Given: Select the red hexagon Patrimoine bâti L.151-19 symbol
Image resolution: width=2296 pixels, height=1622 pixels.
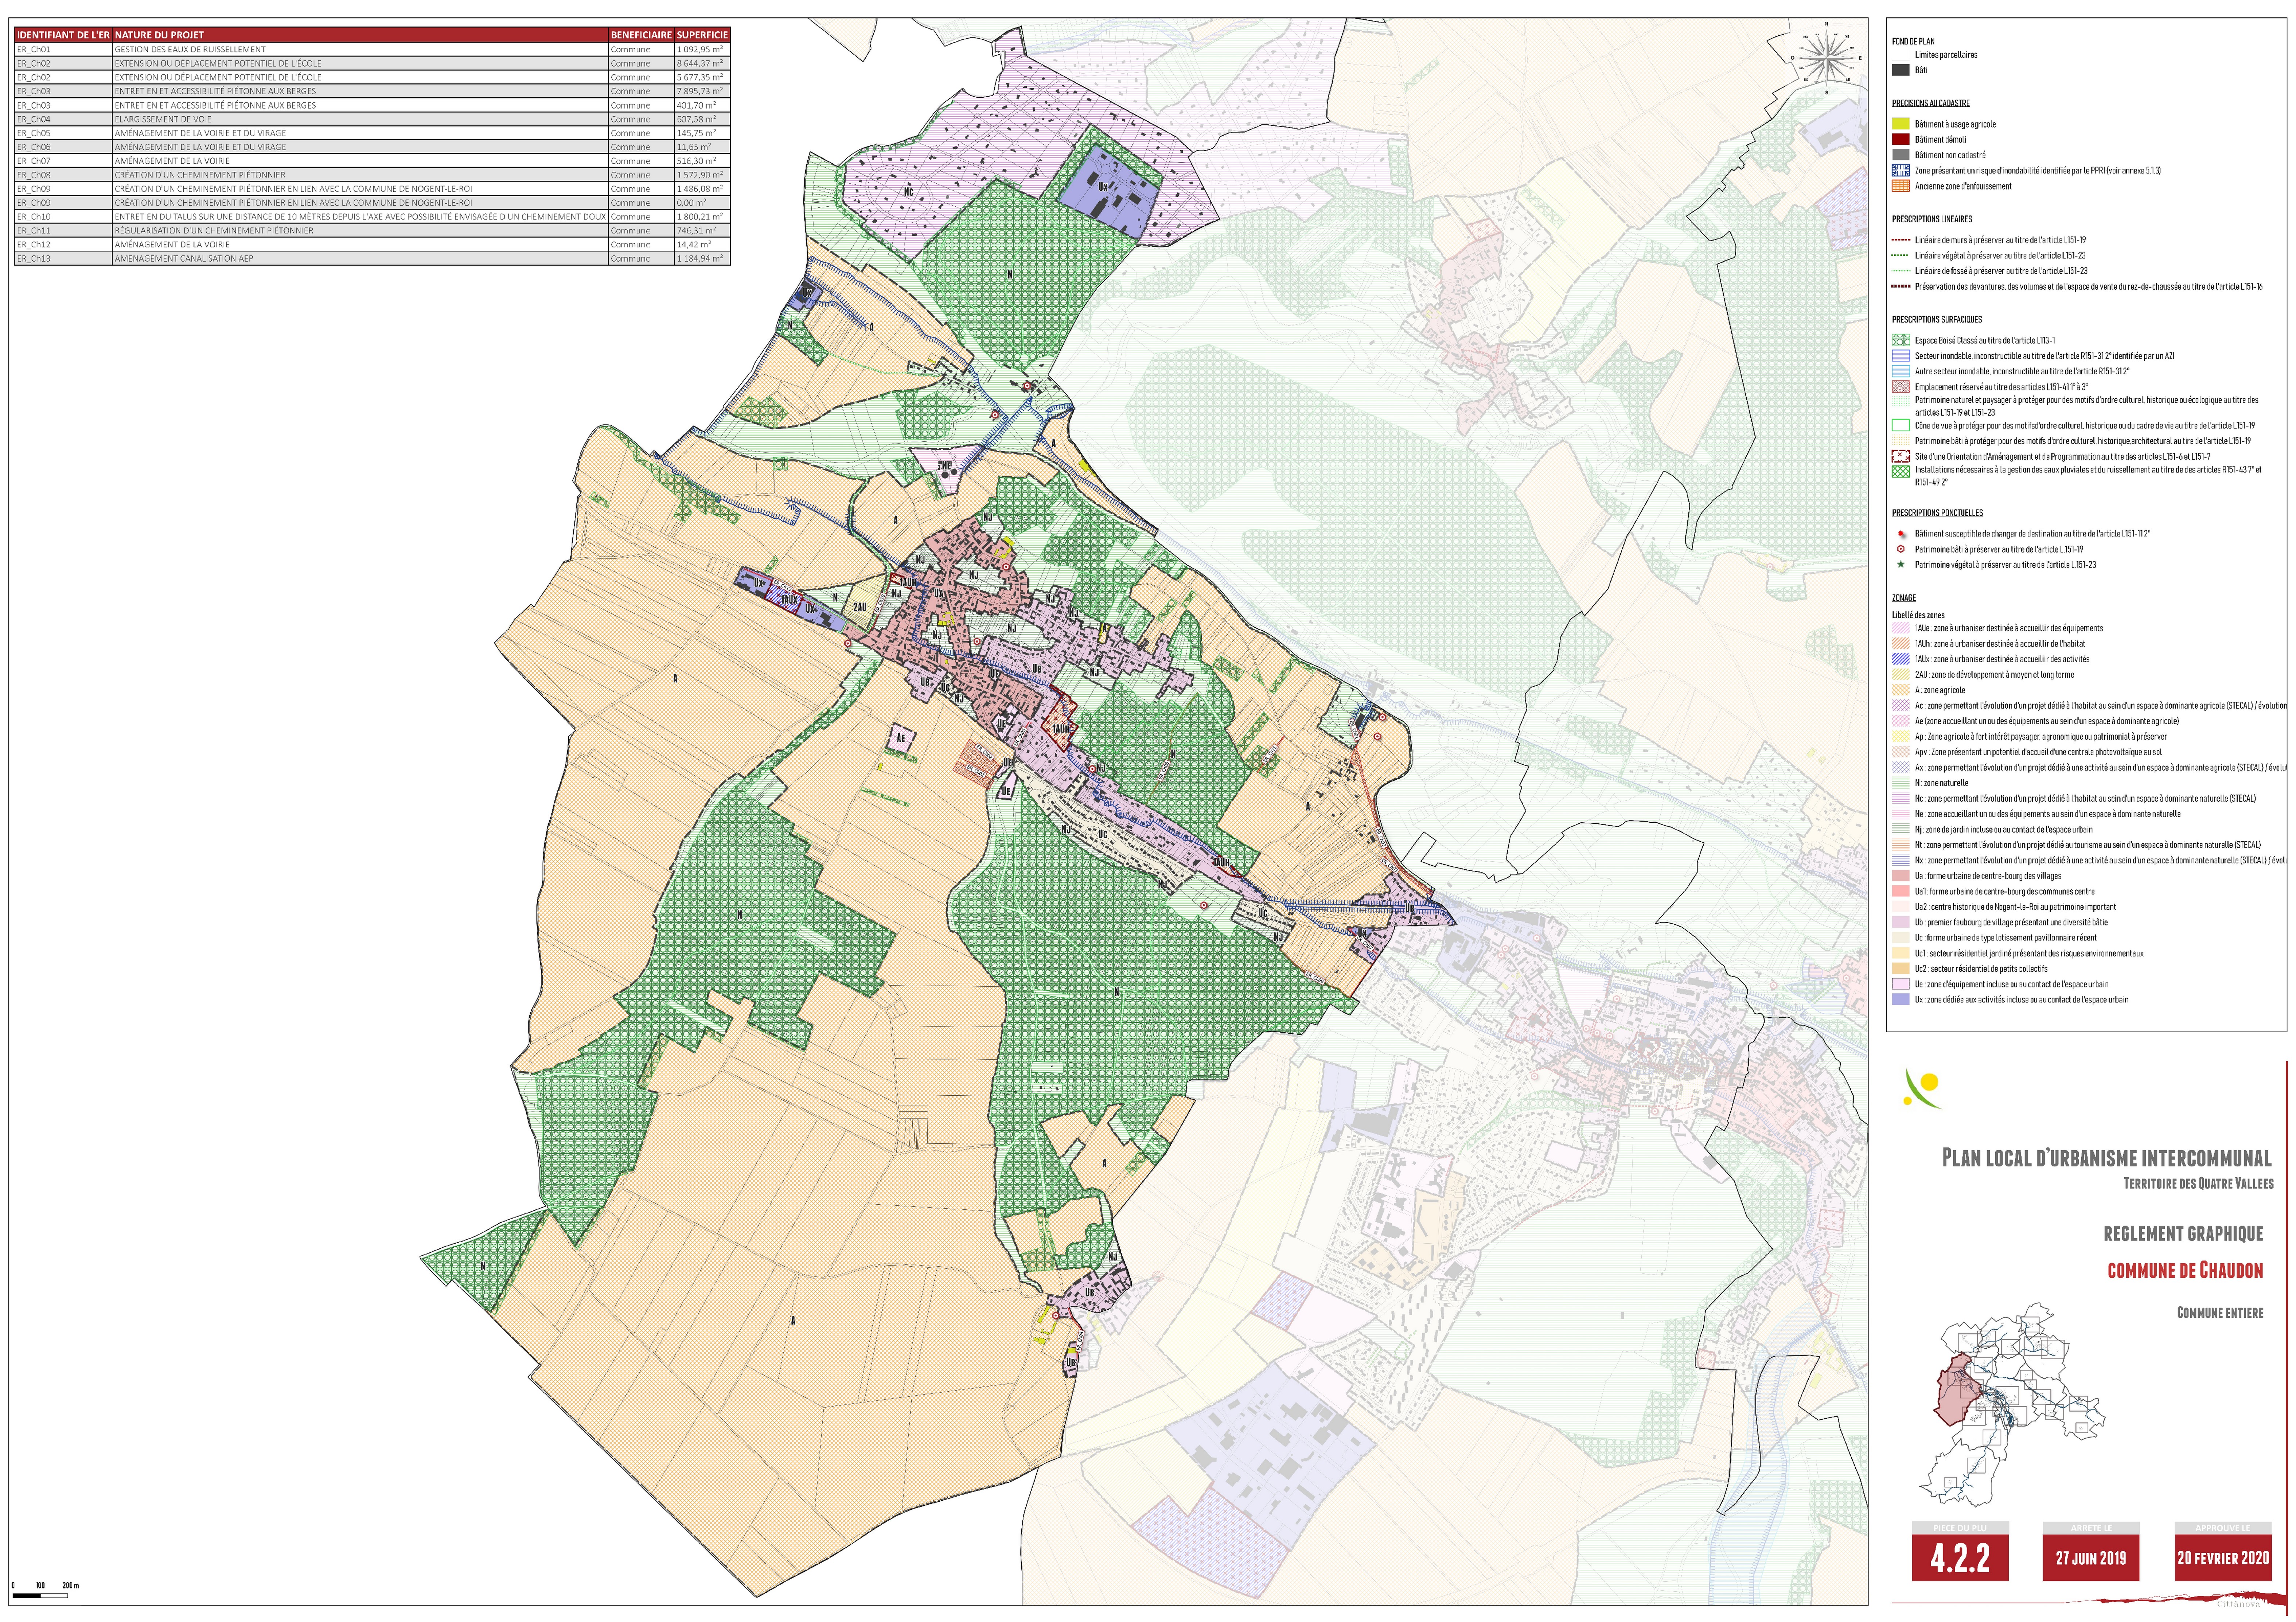Looking at the screenshot, I should (1901, 549).
